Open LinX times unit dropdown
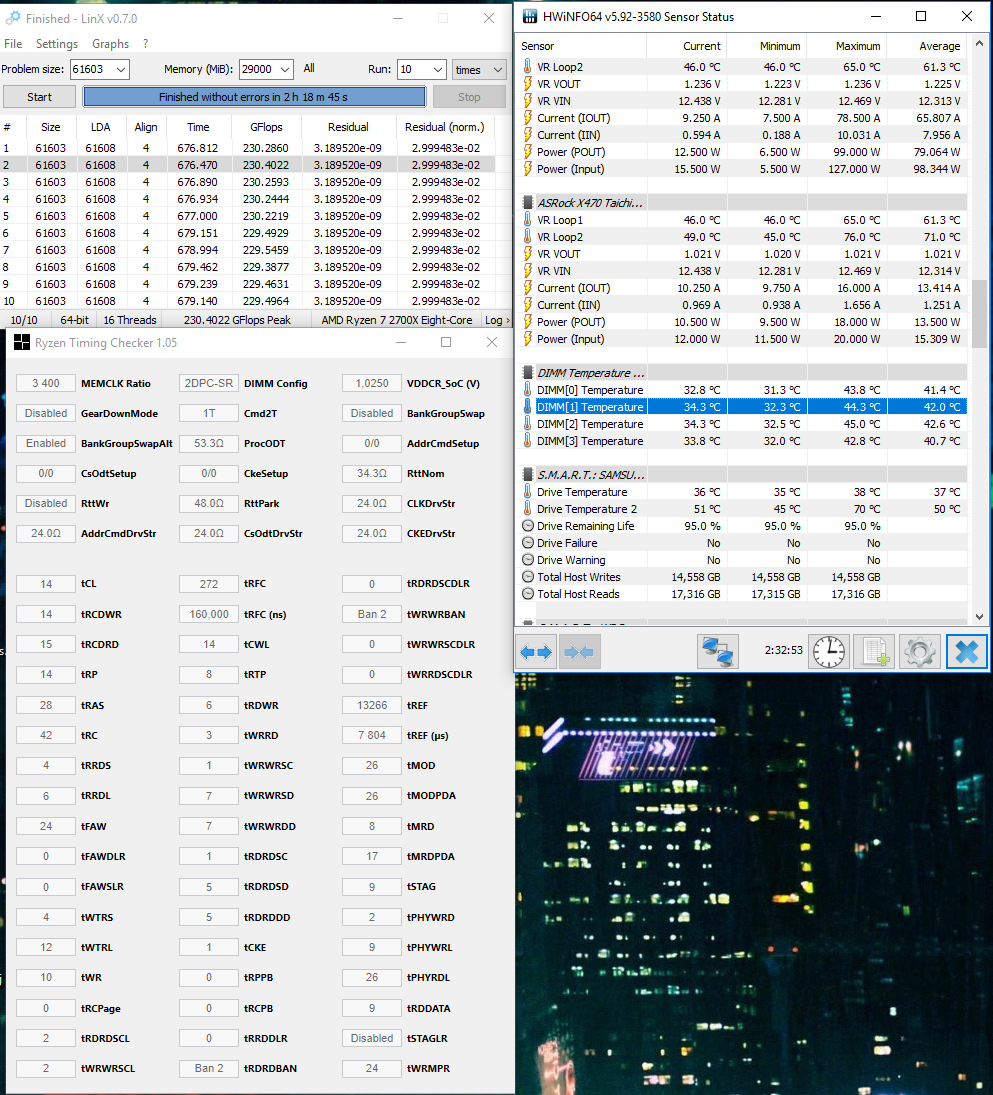The height and width of the screenshot is (1095, 993). tap(497, 69)
